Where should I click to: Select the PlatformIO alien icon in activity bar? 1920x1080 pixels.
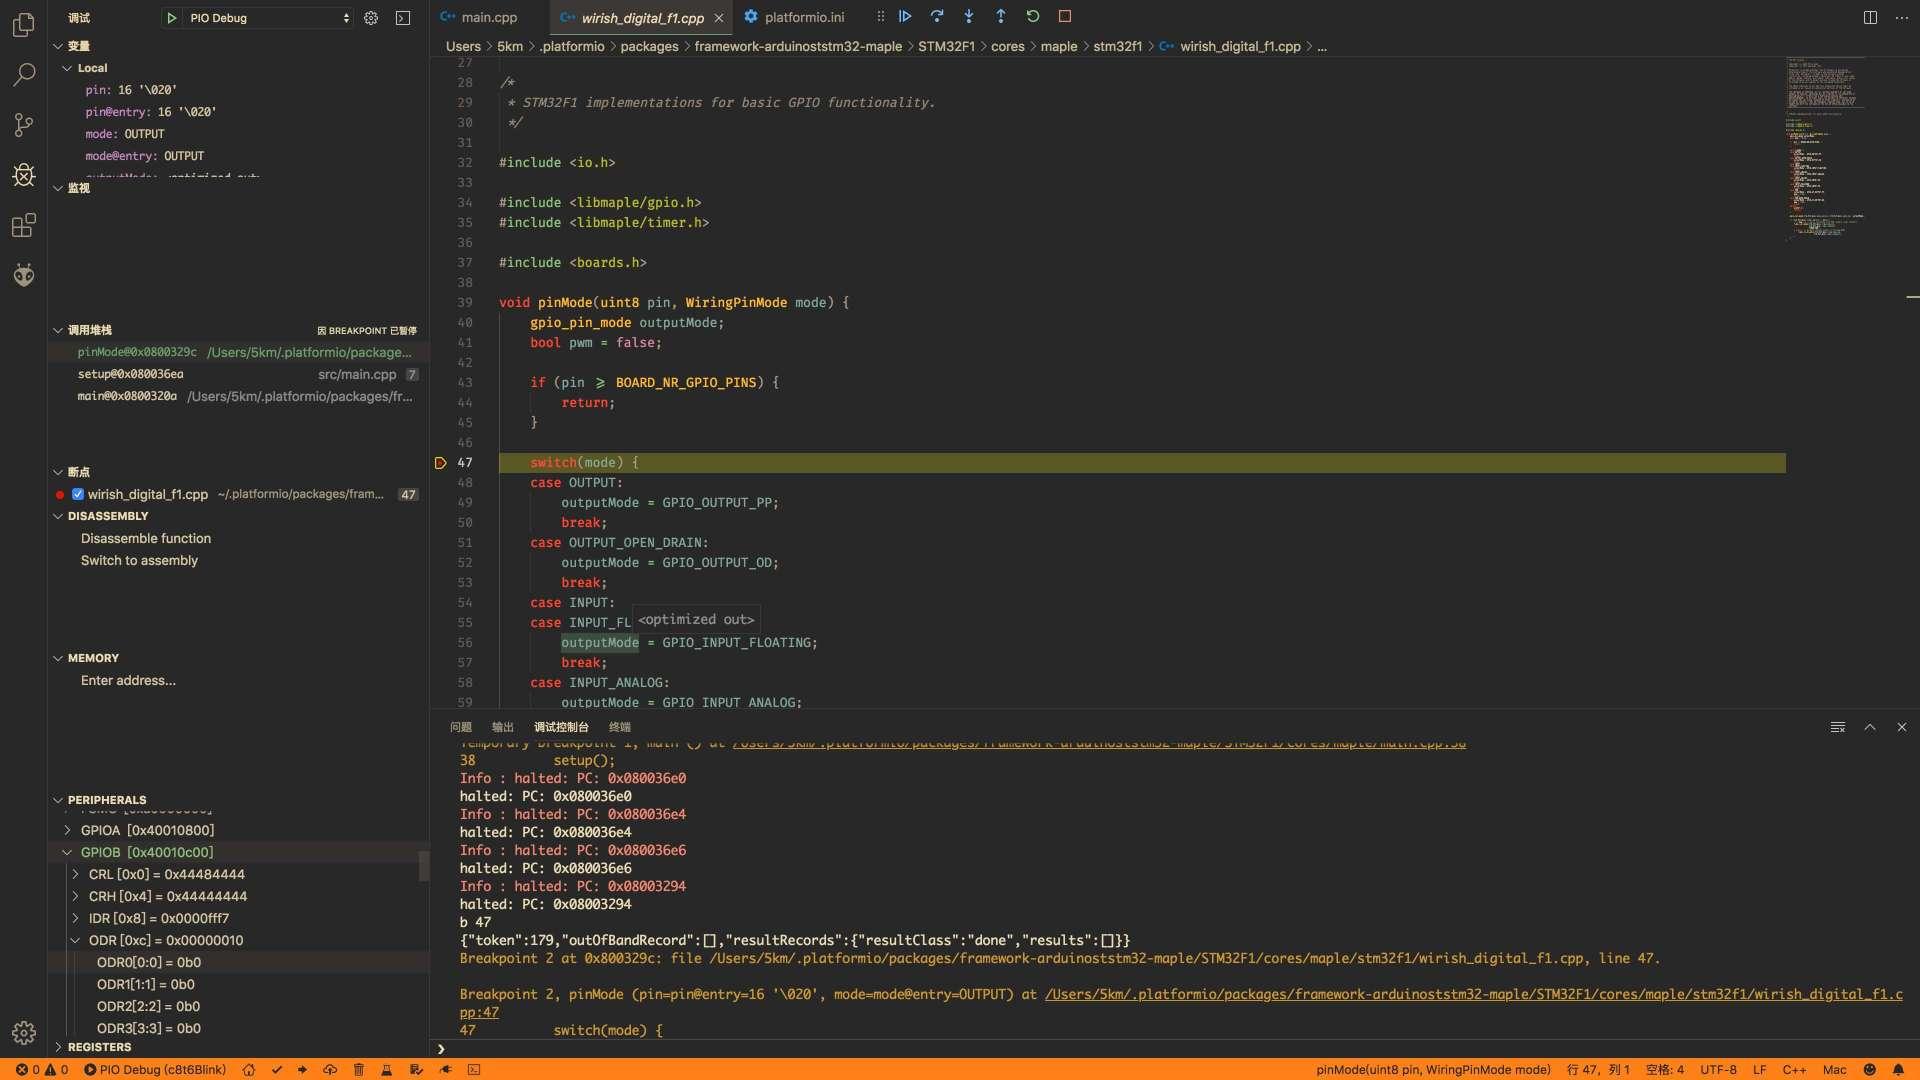tap(23, 275)
